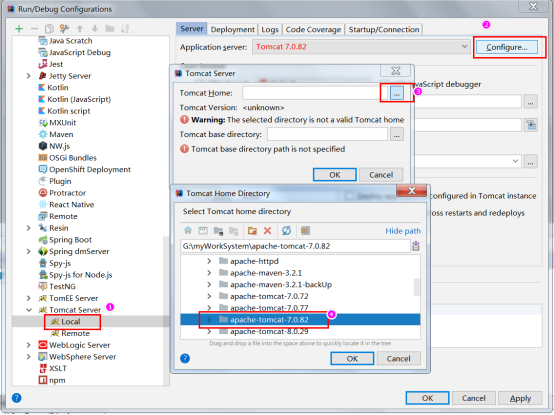554x415 pixels.
Task: Click Hide path link
Action: point(403,231)
